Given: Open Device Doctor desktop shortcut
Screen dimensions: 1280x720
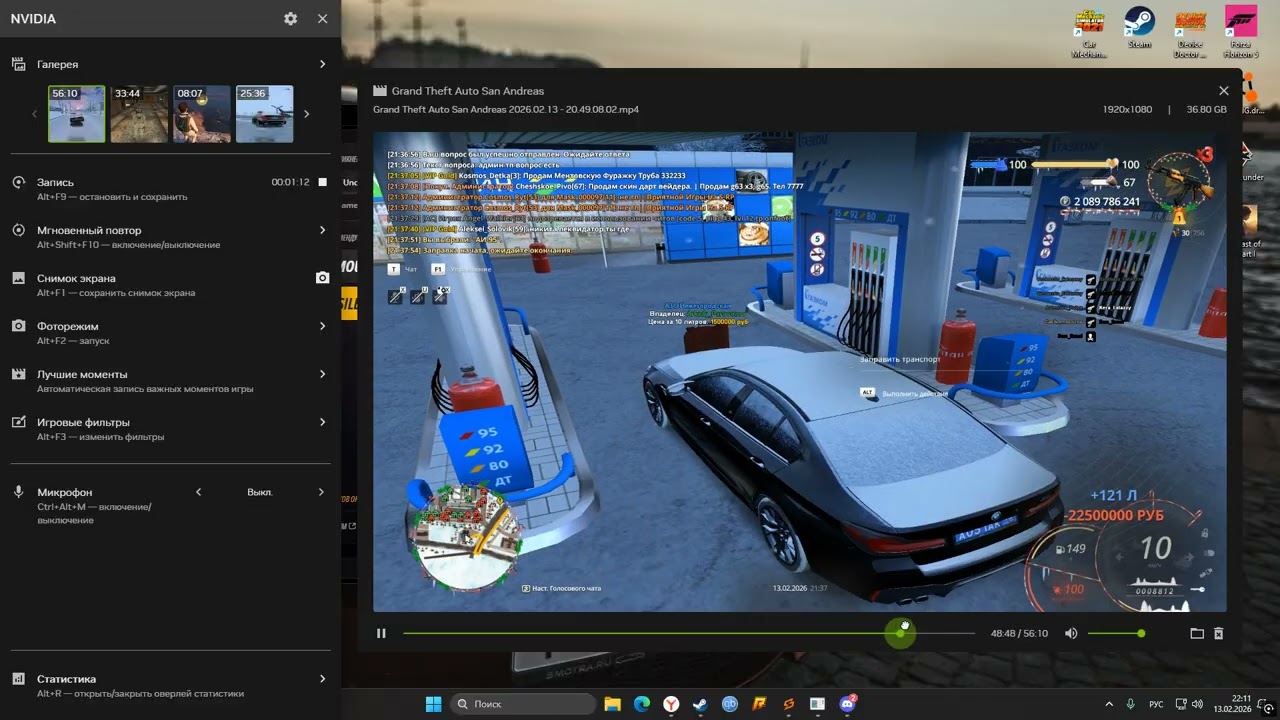Looking at the screenshot, I should point(1190,32).
